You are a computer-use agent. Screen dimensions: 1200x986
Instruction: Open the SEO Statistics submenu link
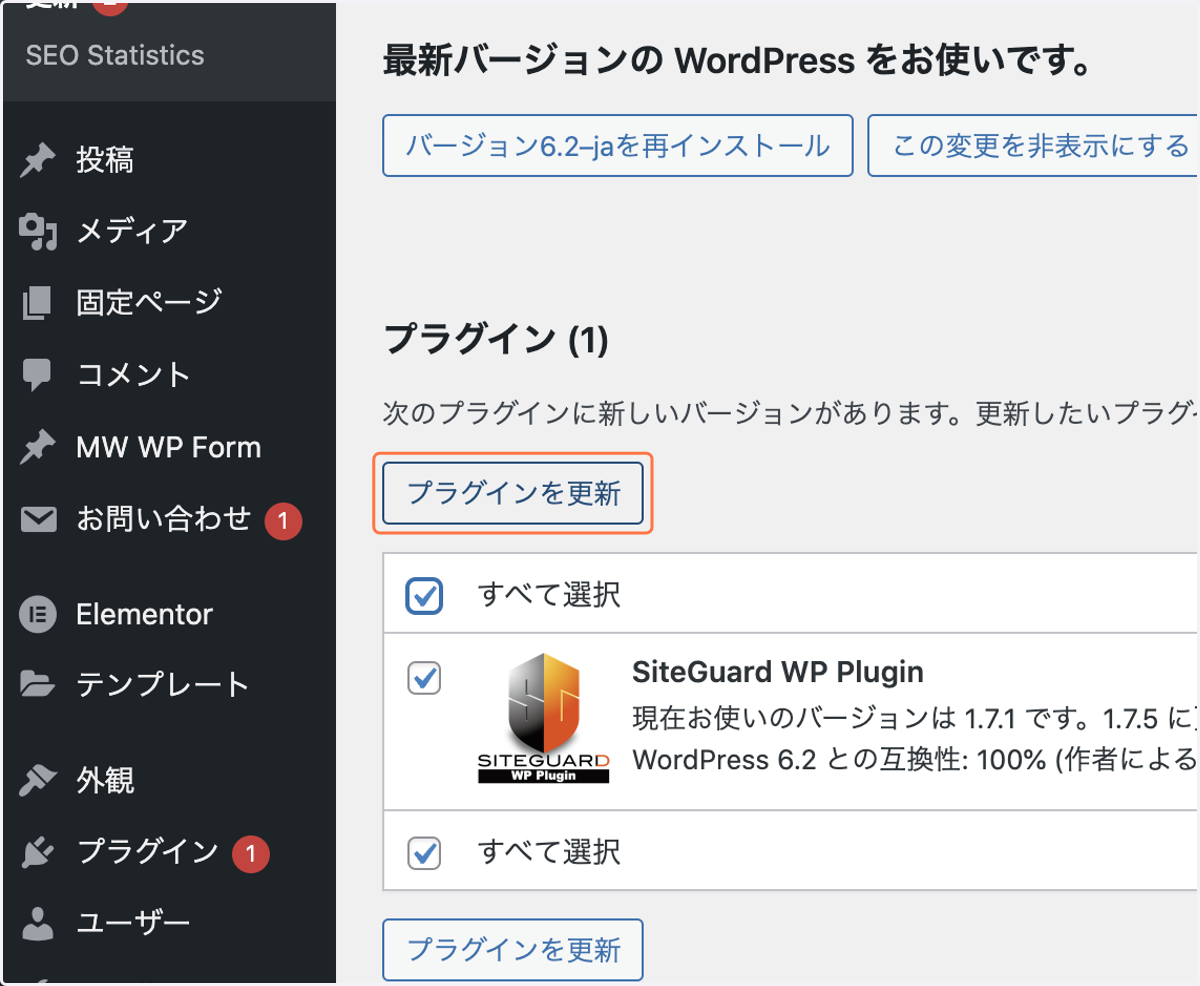pyautogui.click(x=115, y=55)
